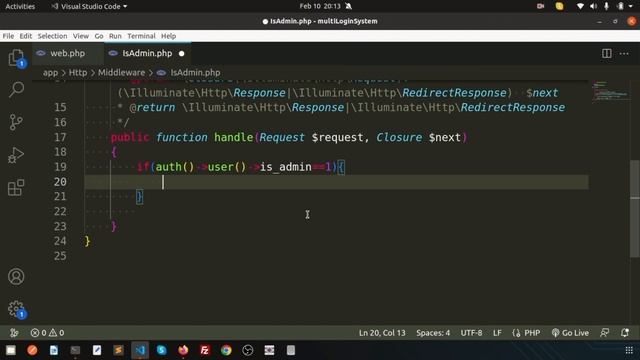Click the battery indicator icon
Screen dimensions: 640x360
click(620, 6)
